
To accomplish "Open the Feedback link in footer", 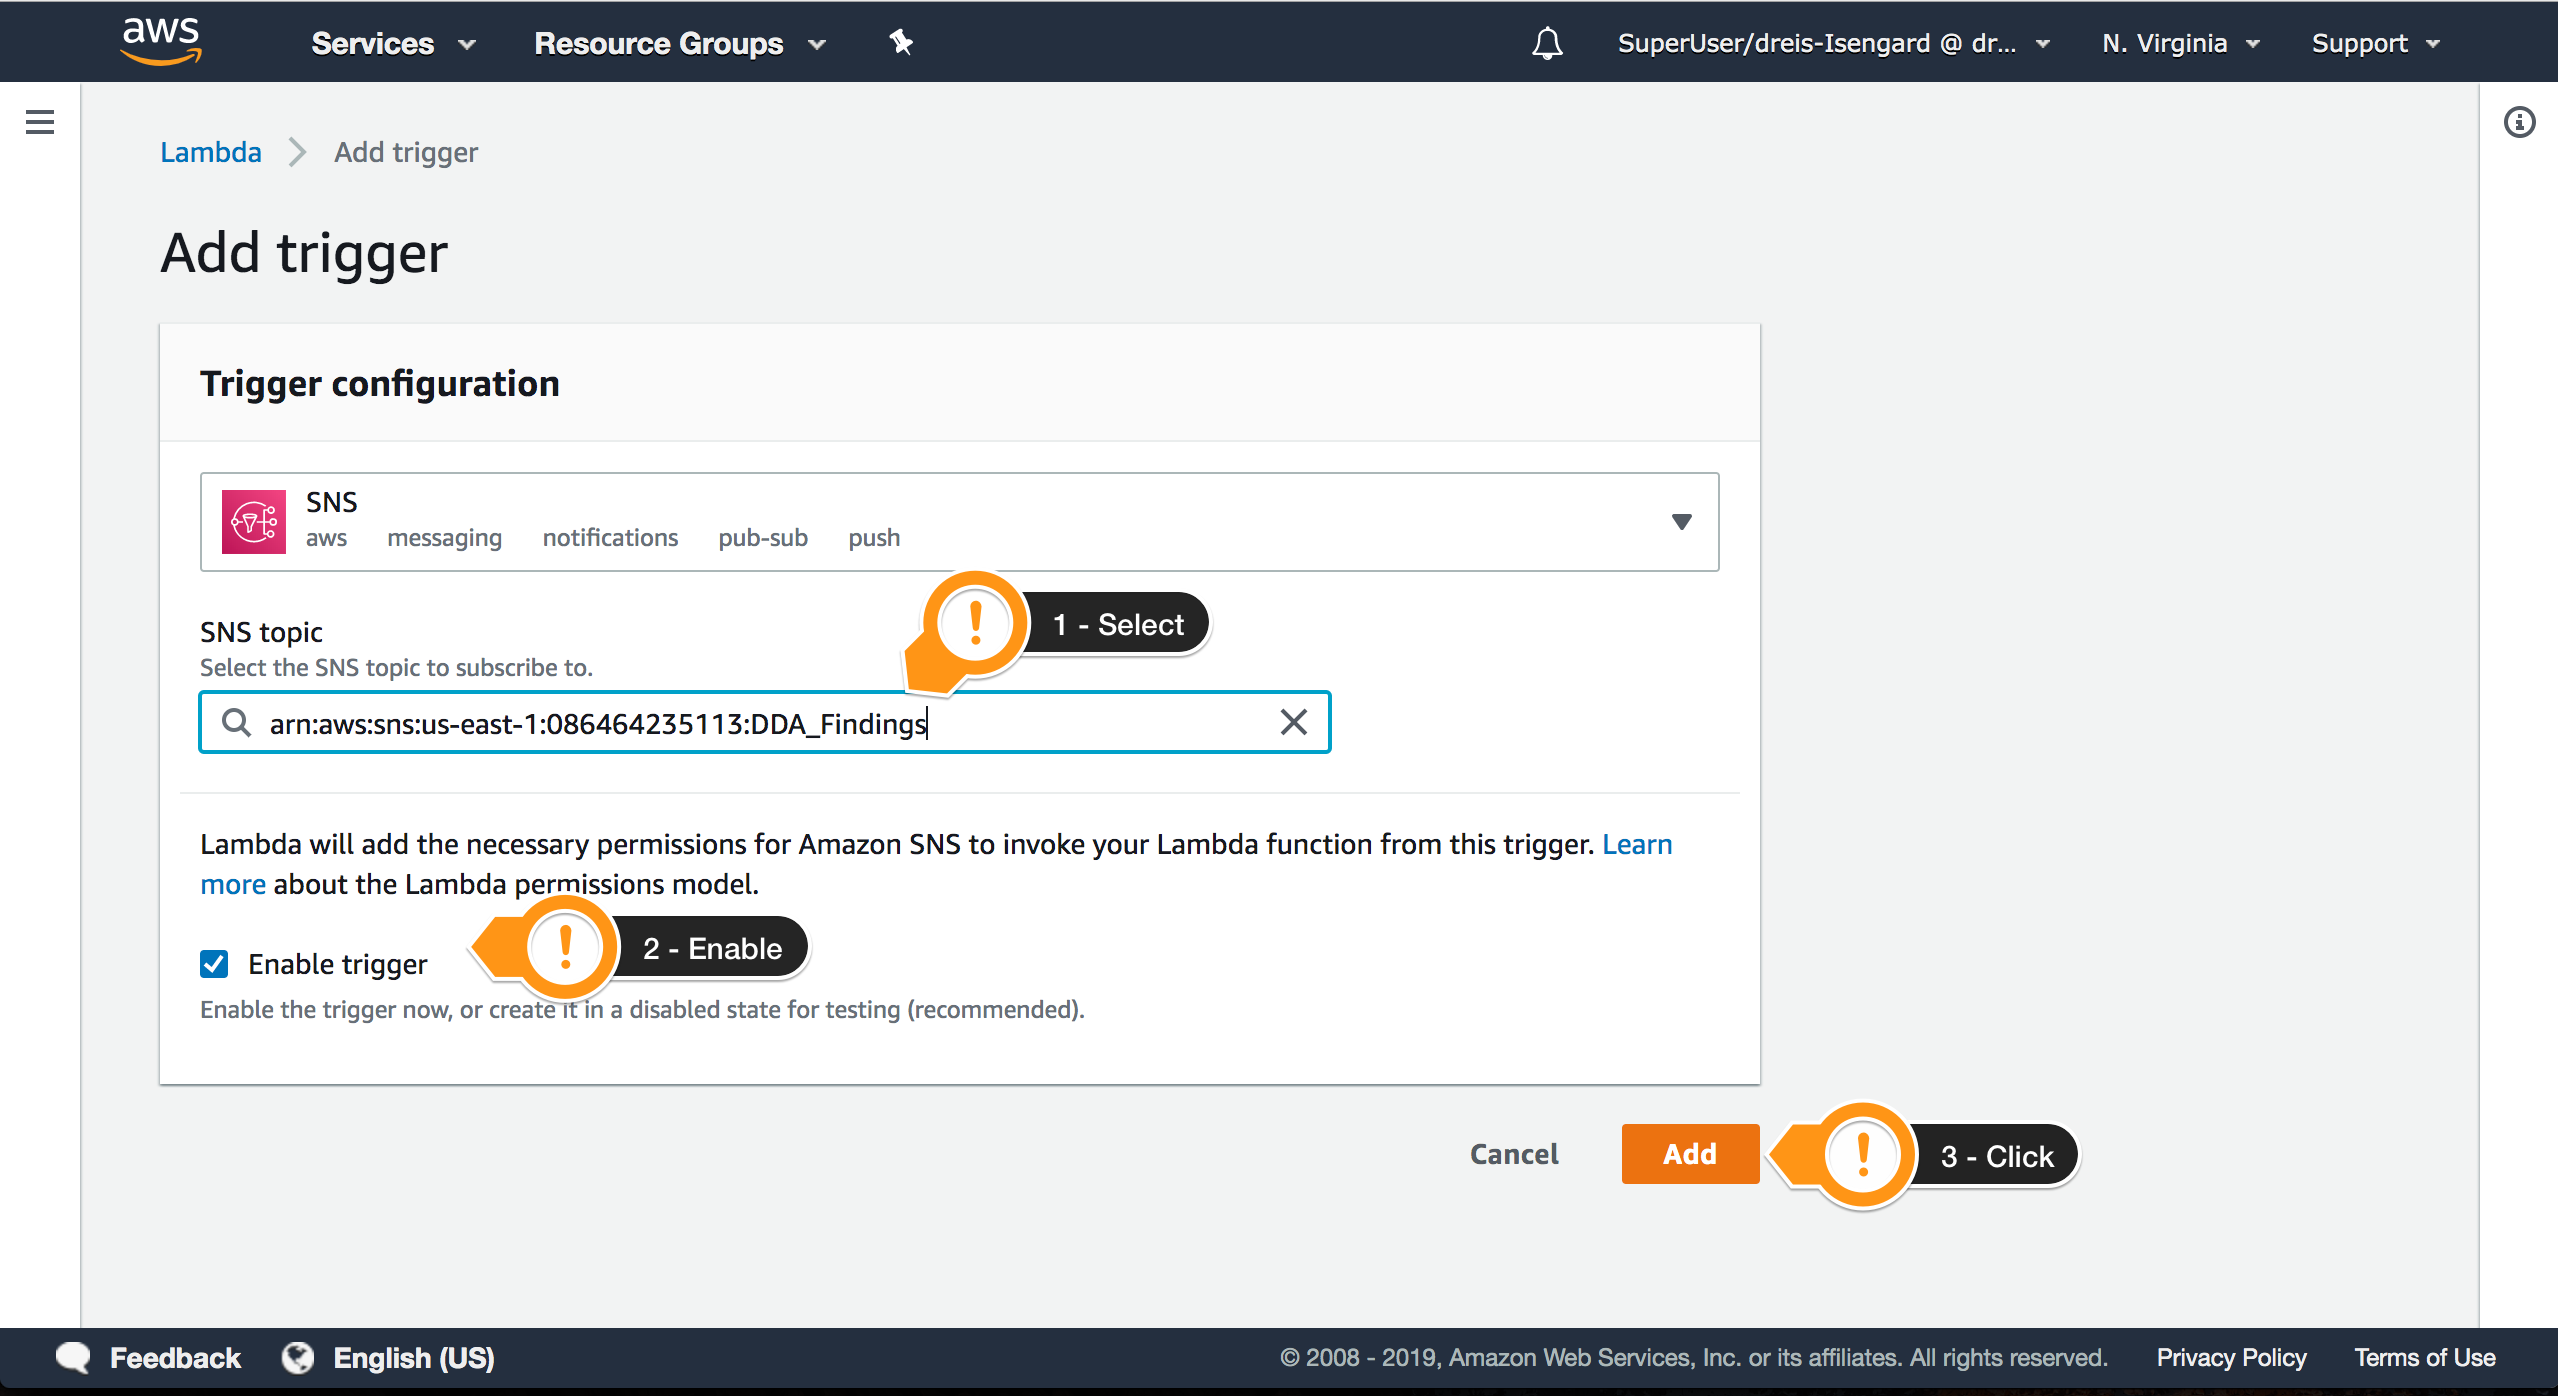I will [175, 1358].
